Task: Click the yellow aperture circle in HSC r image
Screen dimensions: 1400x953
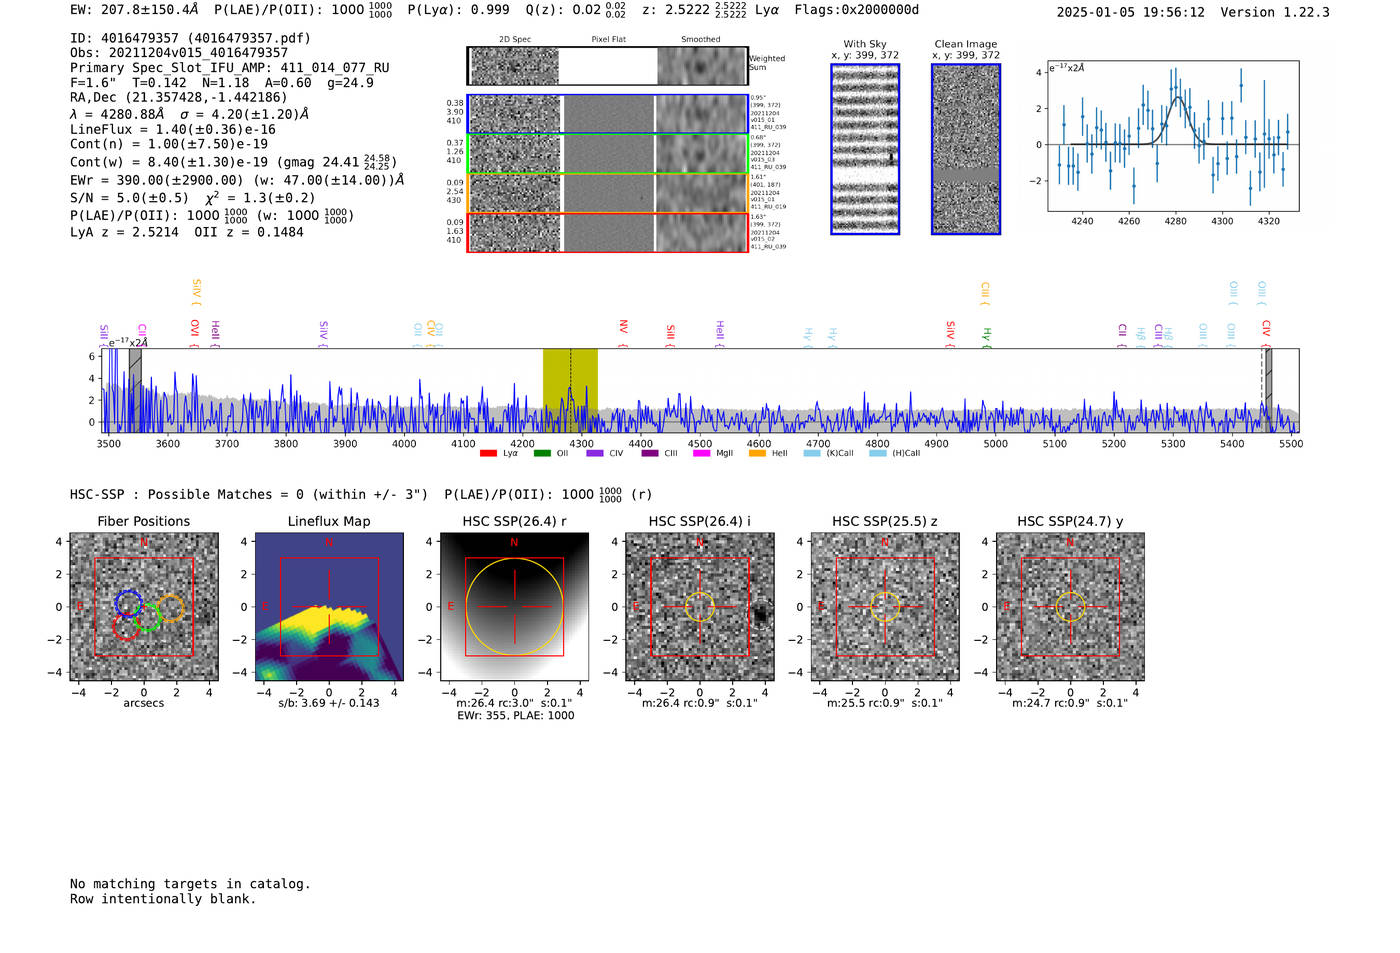Action: (x=514, y=607)
